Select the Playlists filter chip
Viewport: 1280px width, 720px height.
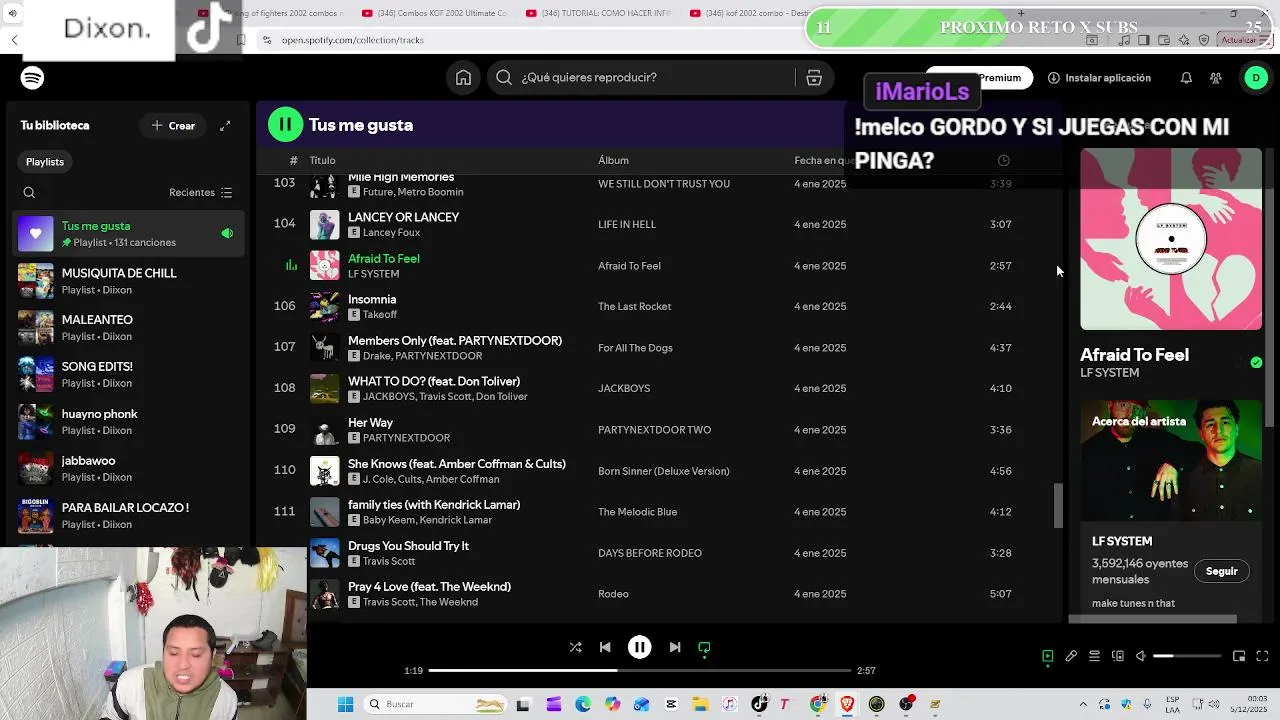[45, 161]
